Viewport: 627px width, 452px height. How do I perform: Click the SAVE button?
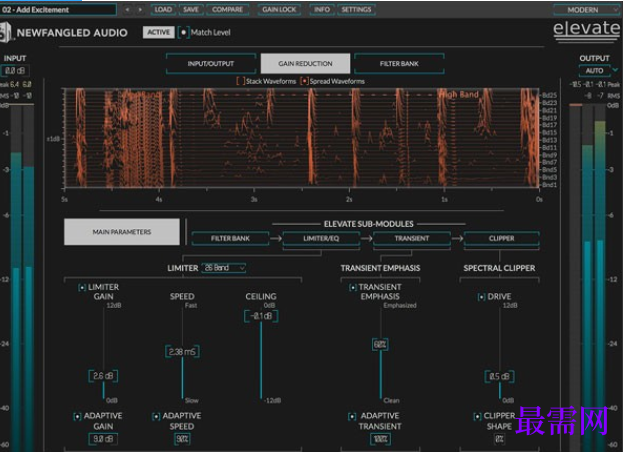(x=191, y=10)
